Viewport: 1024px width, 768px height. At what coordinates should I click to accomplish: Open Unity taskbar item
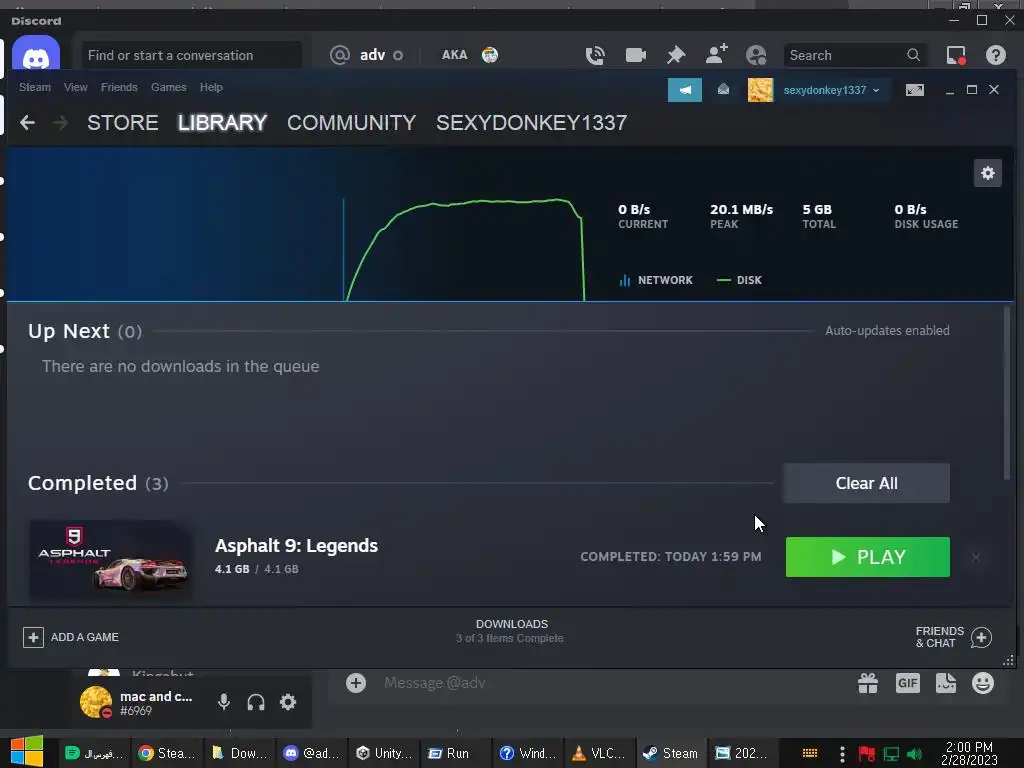(383, 753)
